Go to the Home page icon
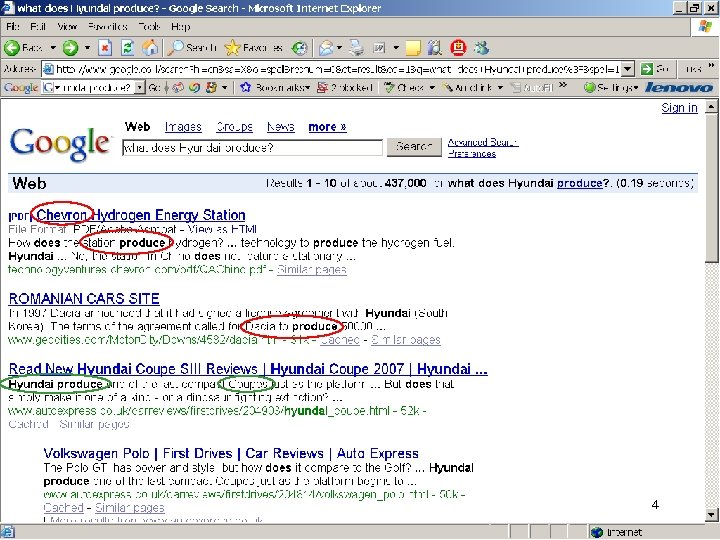This screenshot has width=720, height=540. 150,48
